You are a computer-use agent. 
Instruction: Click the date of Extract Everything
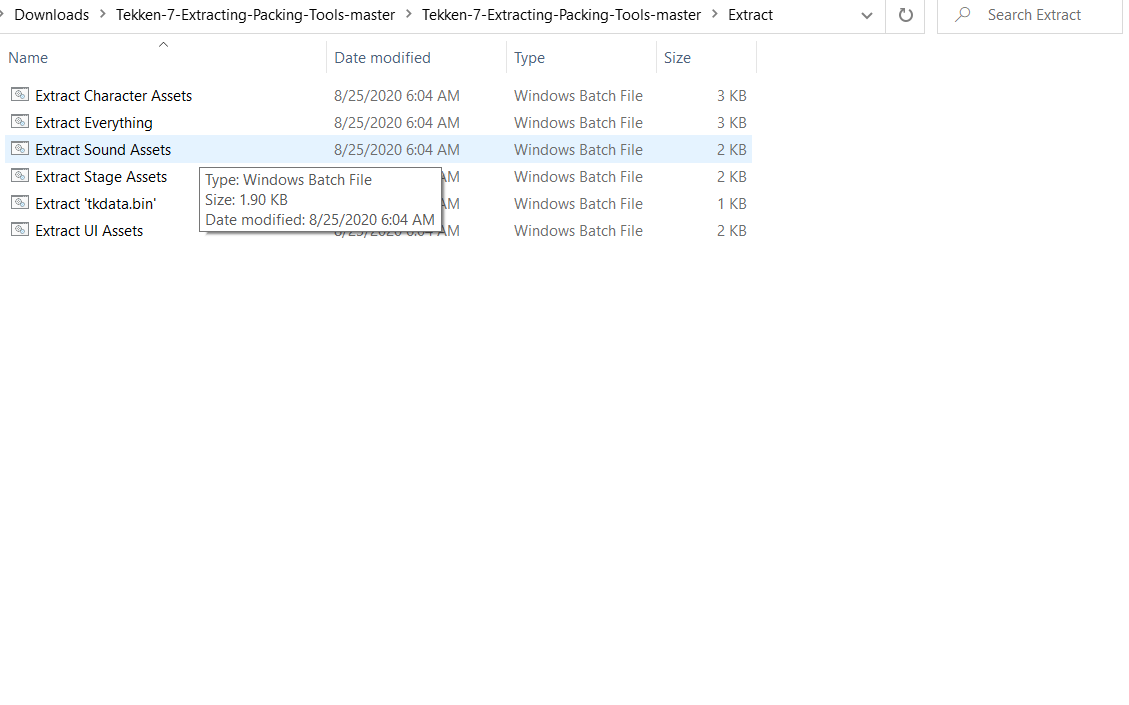[397, 122]
